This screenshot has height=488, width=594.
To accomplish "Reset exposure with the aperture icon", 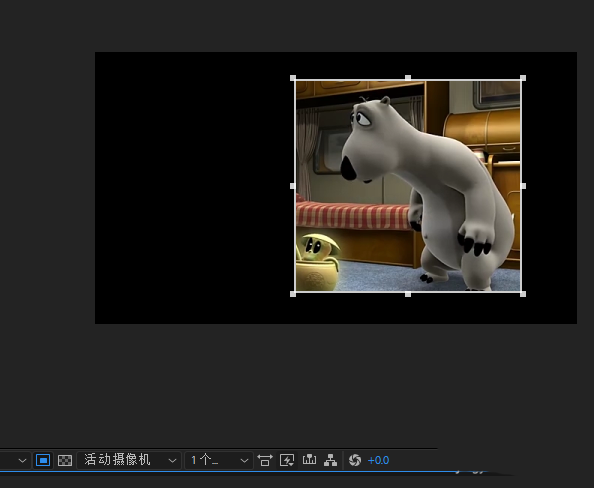I will coord(355,460).
